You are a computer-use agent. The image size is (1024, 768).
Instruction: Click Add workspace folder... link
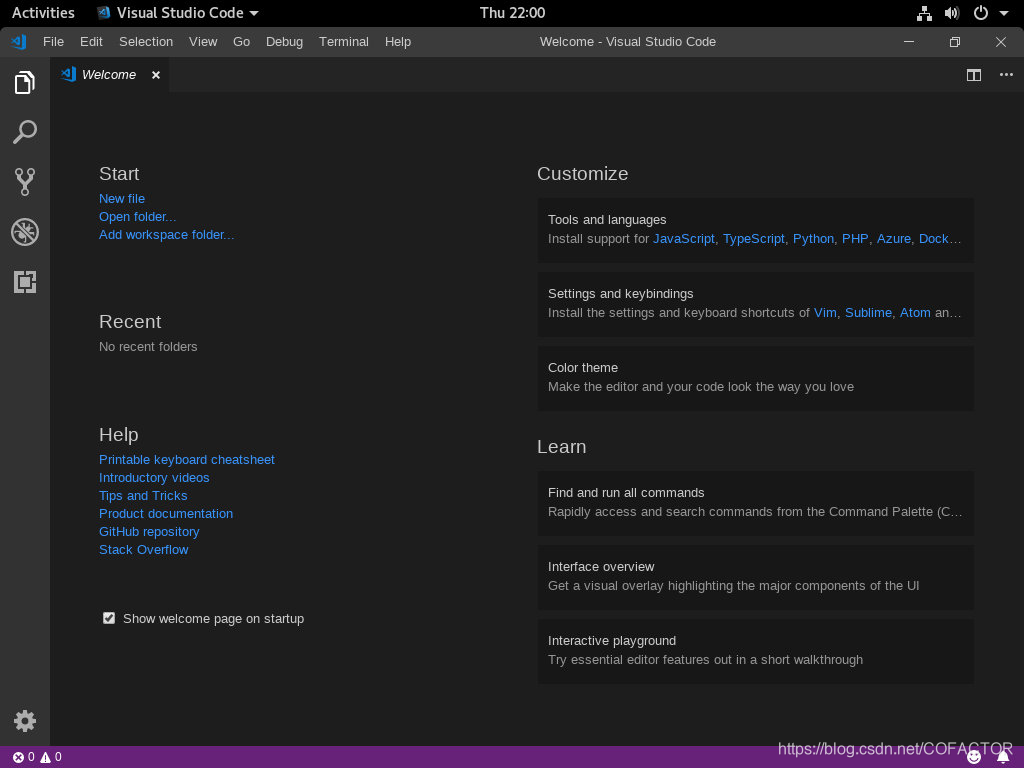pyautogui.click(x=167, y=234)
